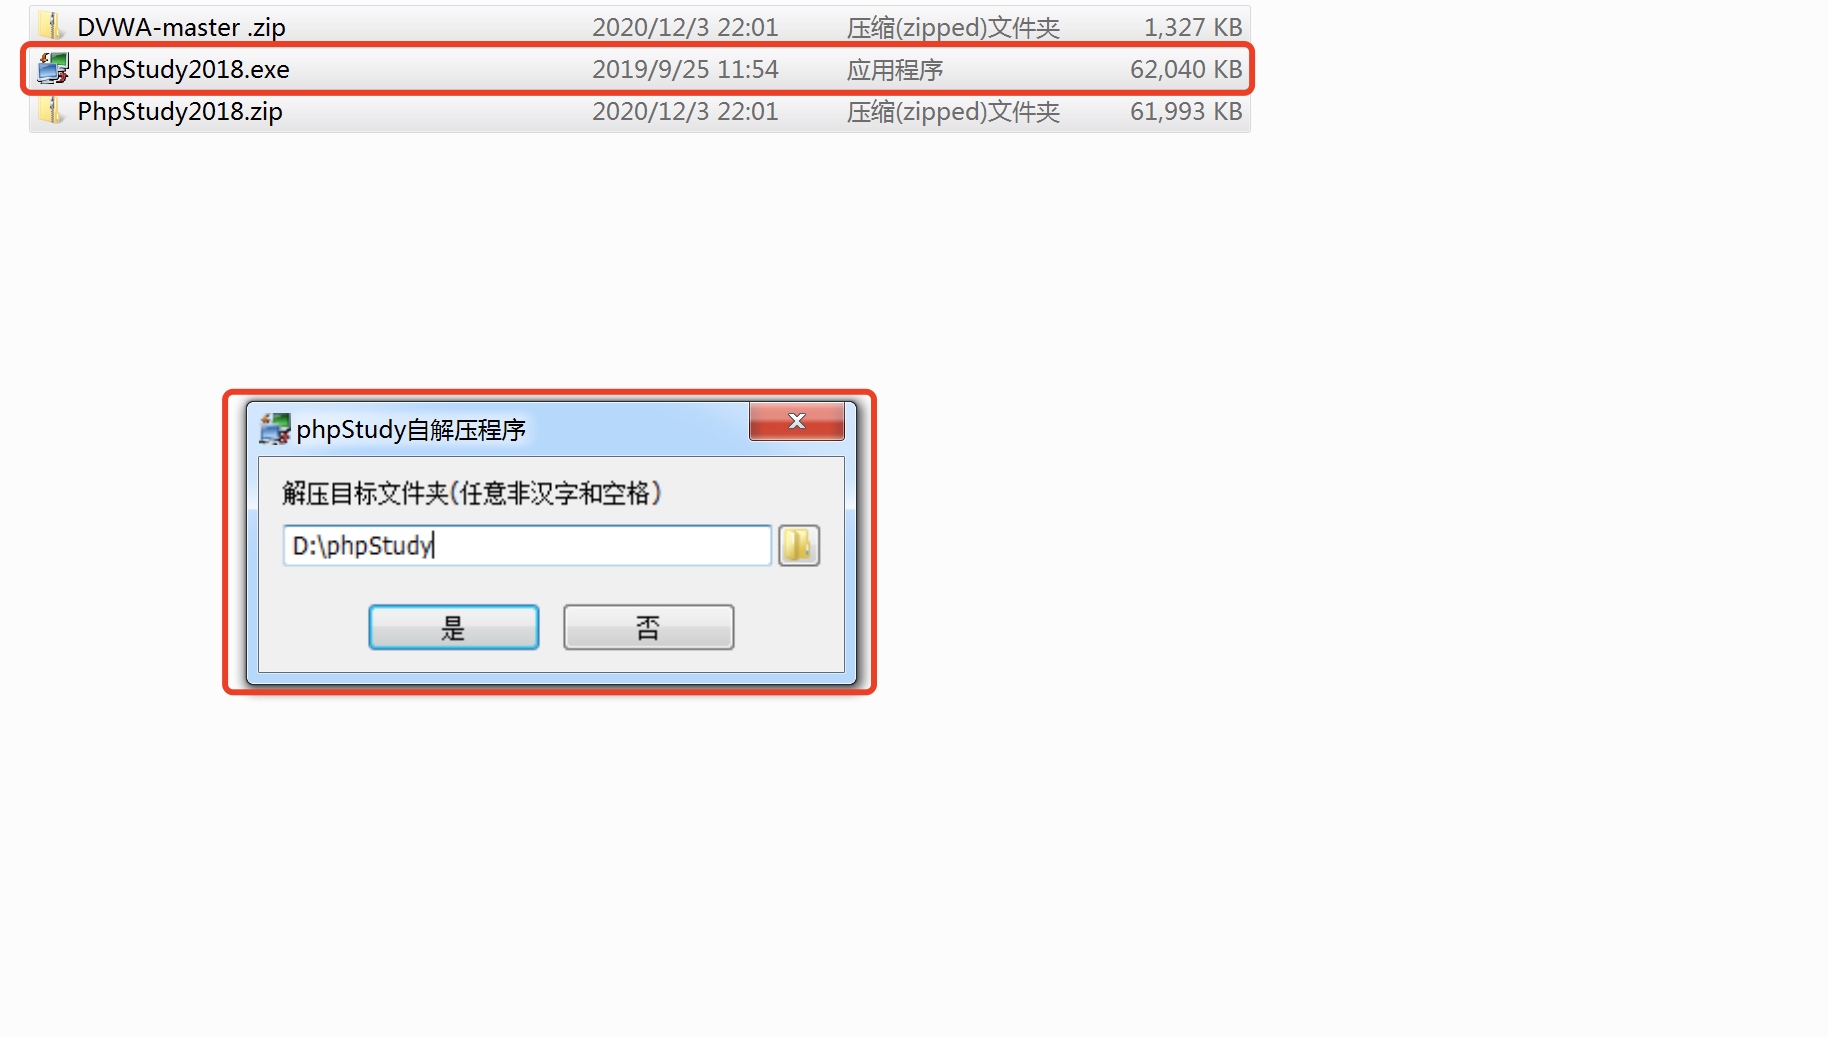Select the DVWA-master .zip file name
The image size is (1828, 1038).
click(181, 27)
